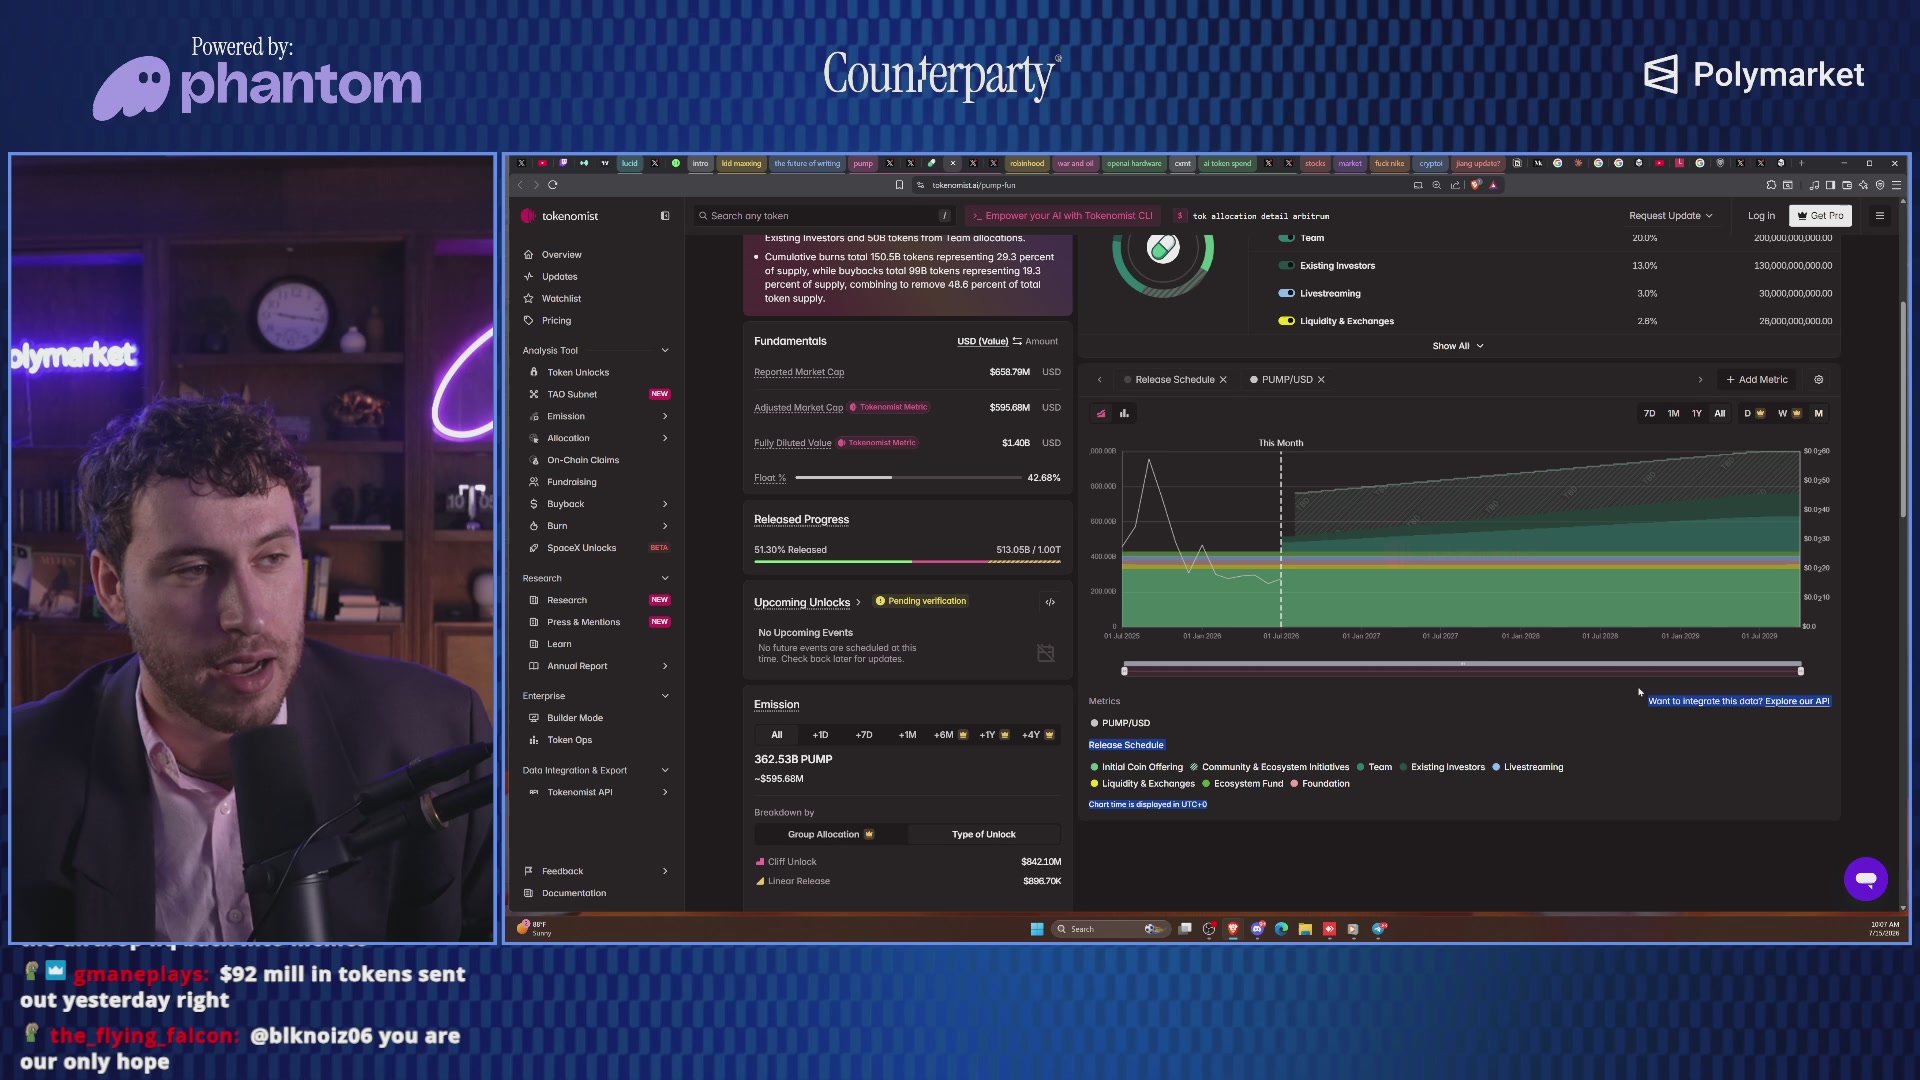1920x1080 pixels.
Task: Open the embed code icon in Upcoming Unlocks
Action: pos(1050,602)
